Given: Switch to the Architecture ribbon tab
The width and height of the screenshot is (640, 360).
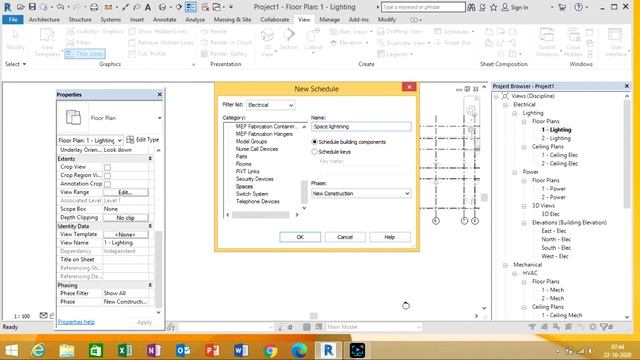Looking at the screenshot, I should coord(44,20).
